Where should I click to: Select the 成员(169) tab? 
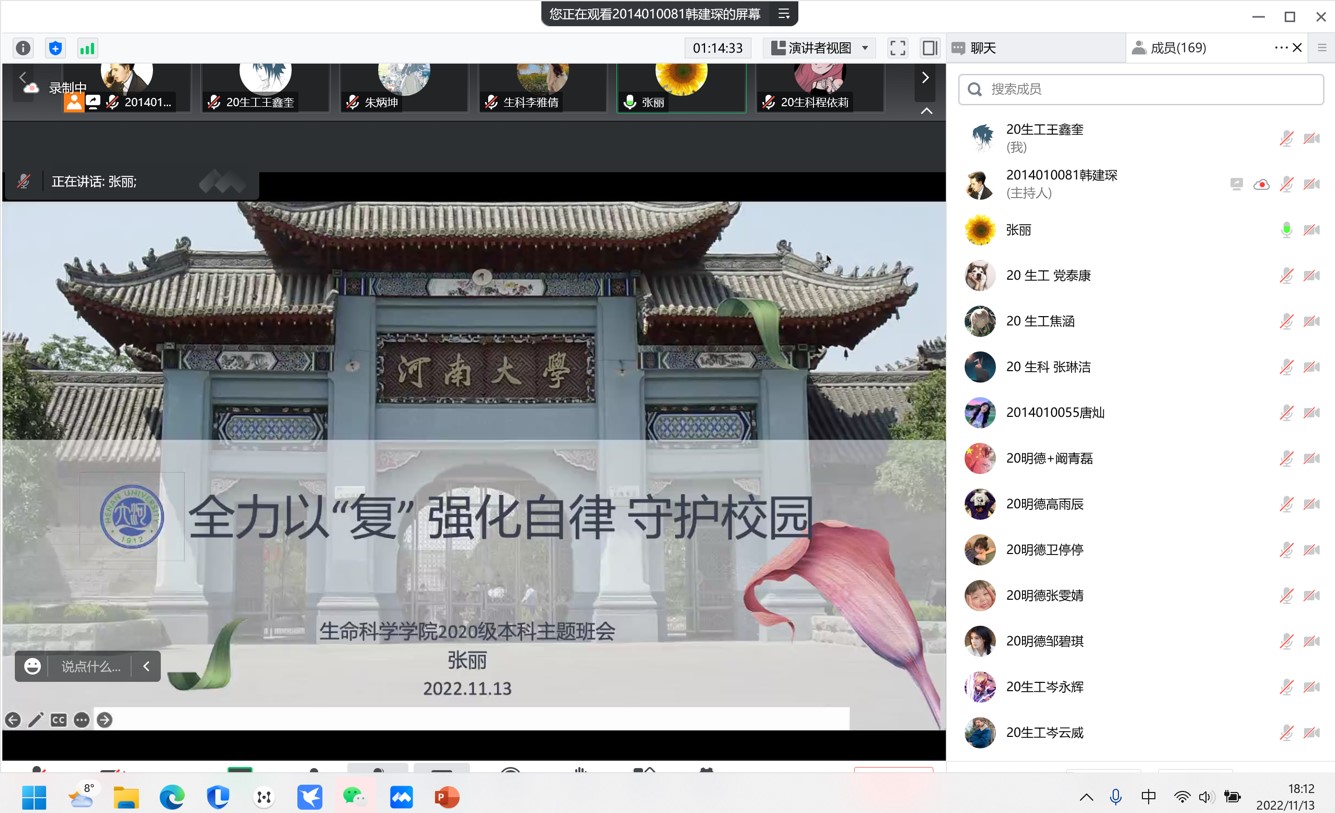tap(1168, 48)
